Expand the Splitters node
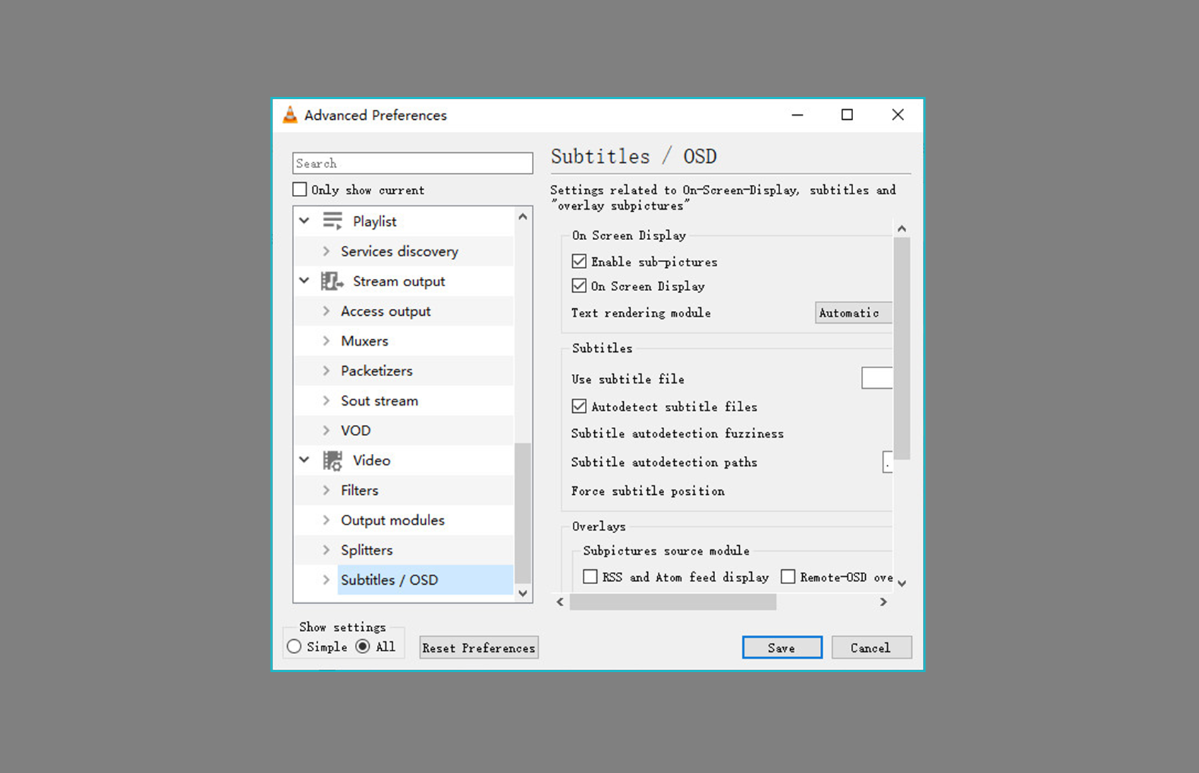 (327, 550)
